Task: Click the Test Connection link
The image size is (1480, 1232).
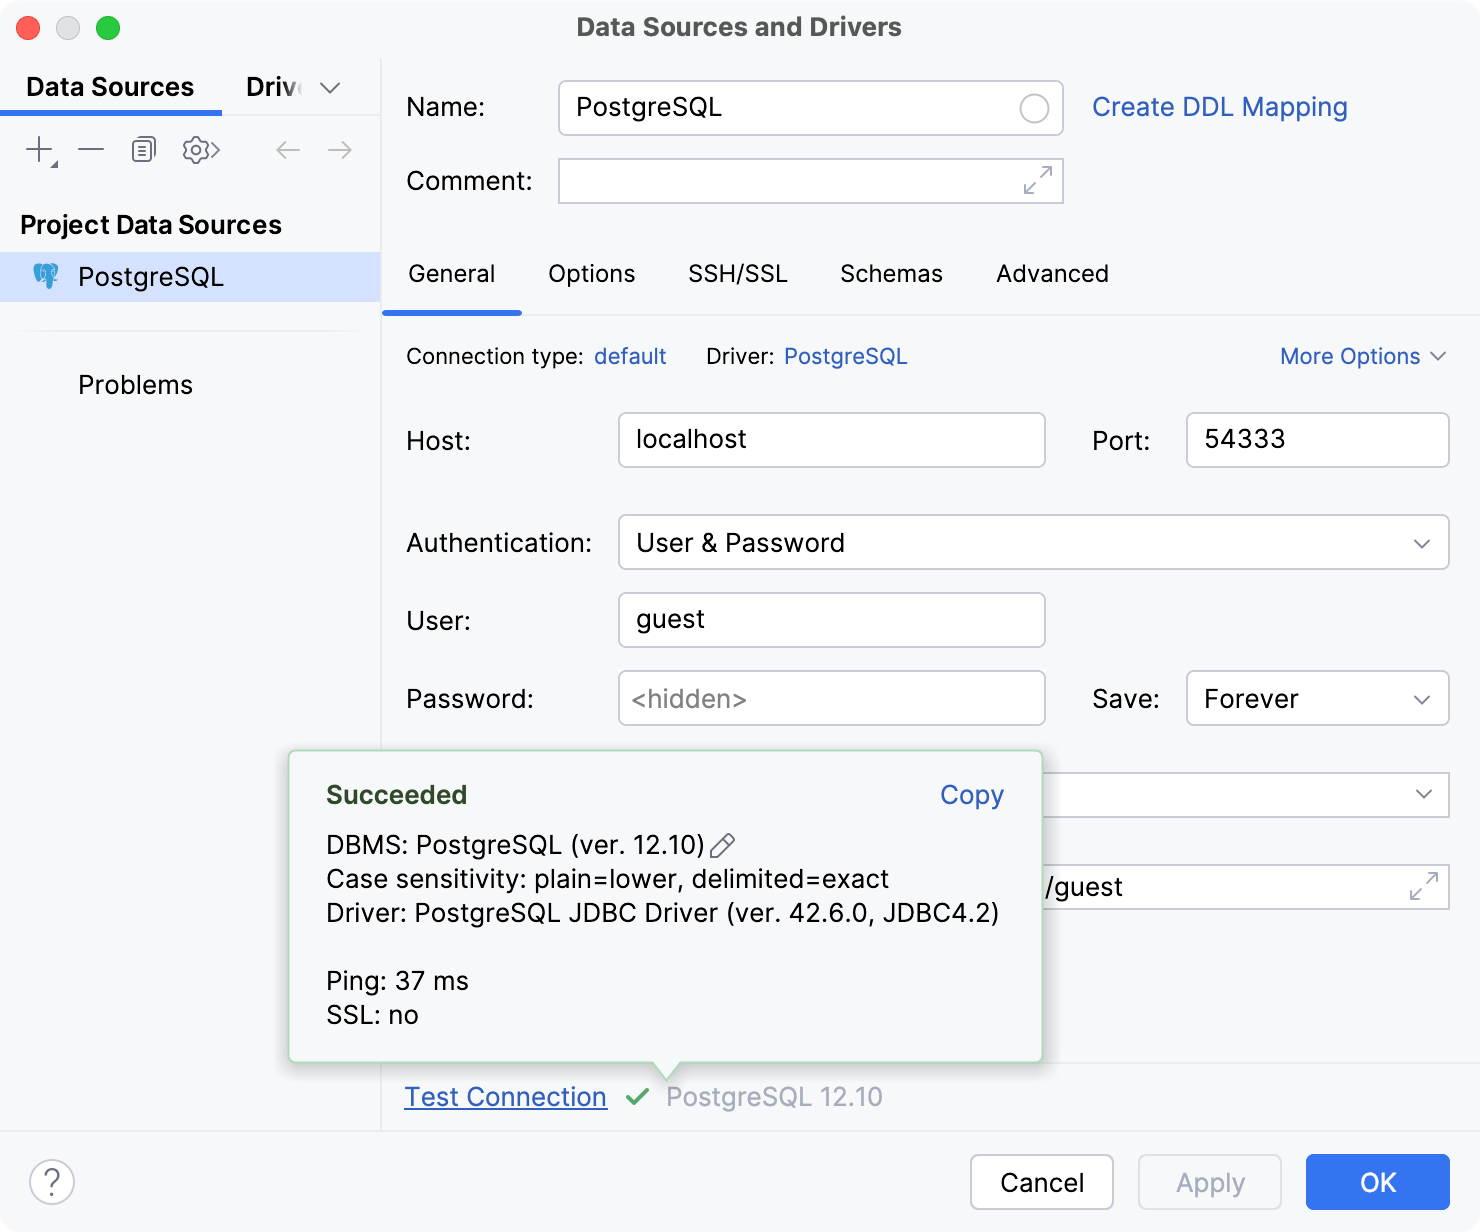Action: [x=505, y=1097]
